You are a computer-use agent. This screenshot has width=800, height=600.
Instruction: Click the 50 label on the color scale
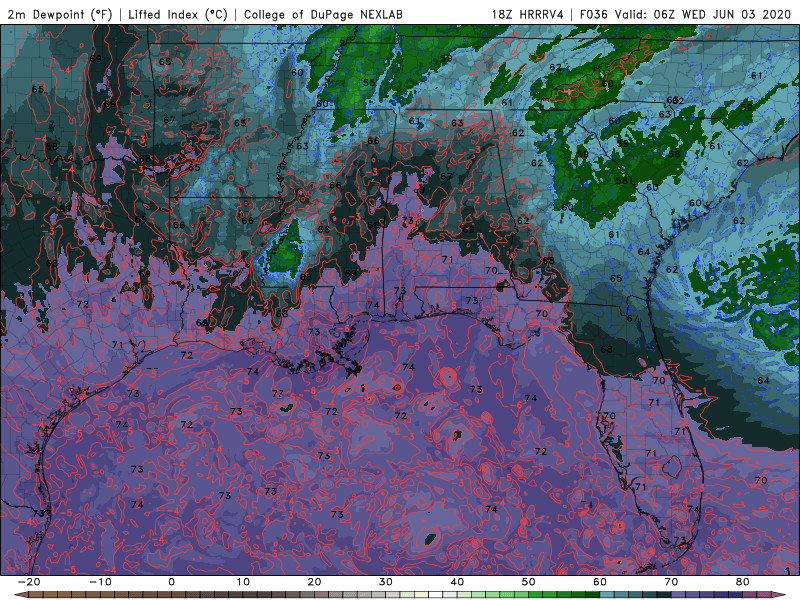pos(529,582)
